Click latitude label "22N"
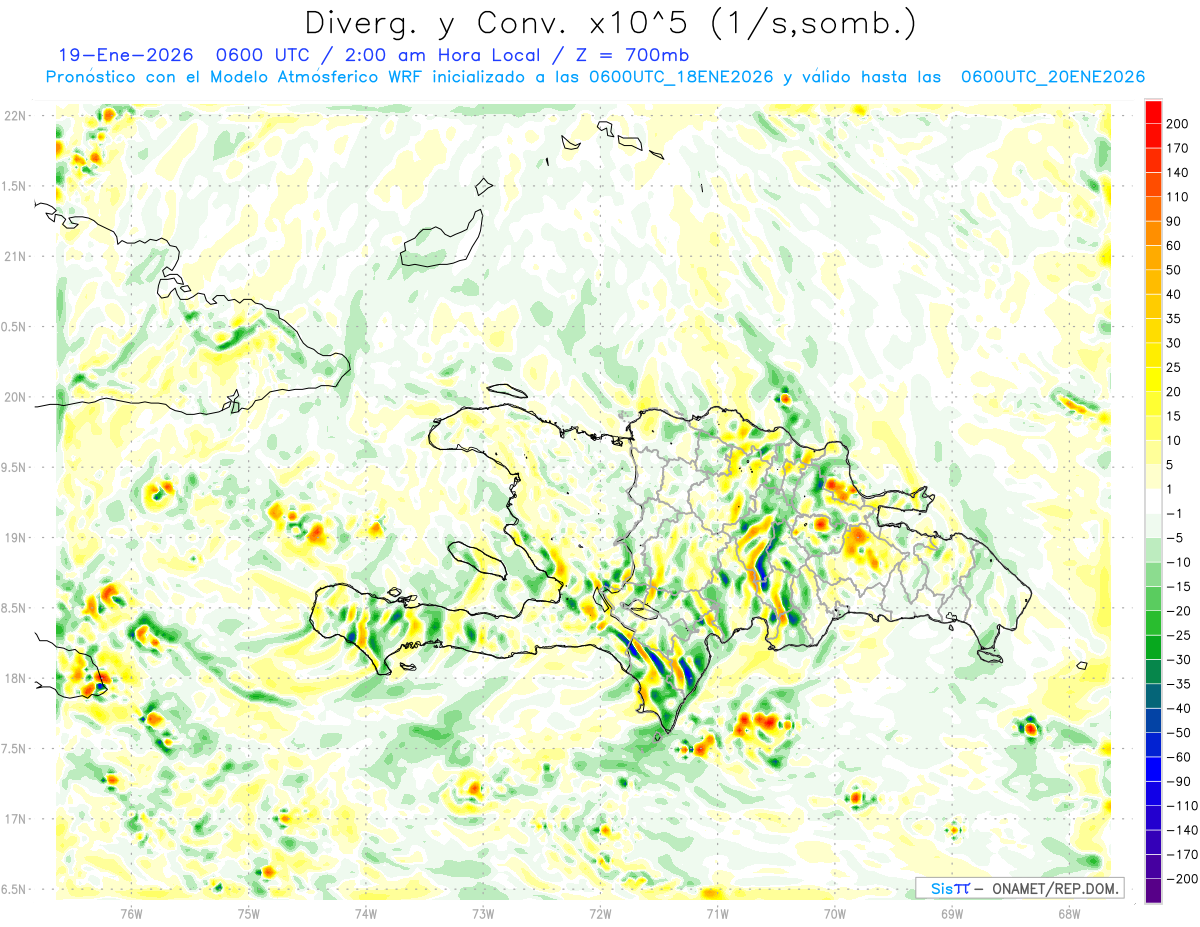1200x927 pixels. pyautogui.click(x=14, y=116)
